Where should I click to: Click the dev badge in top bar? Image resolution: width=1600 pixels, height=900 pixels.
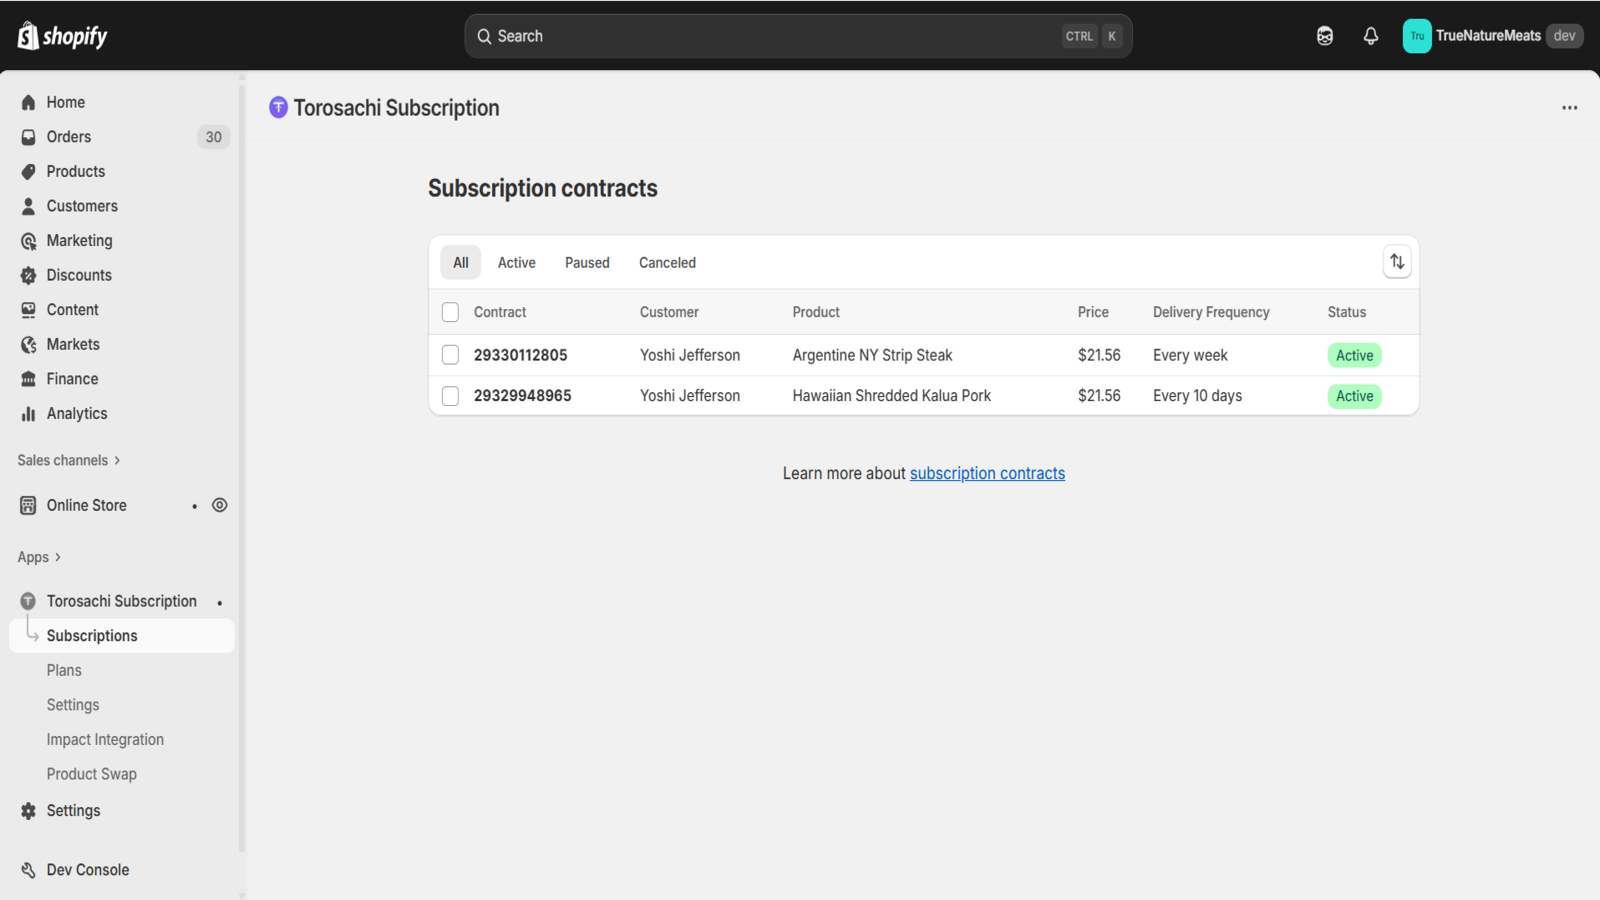click(x=1564, y=36)
